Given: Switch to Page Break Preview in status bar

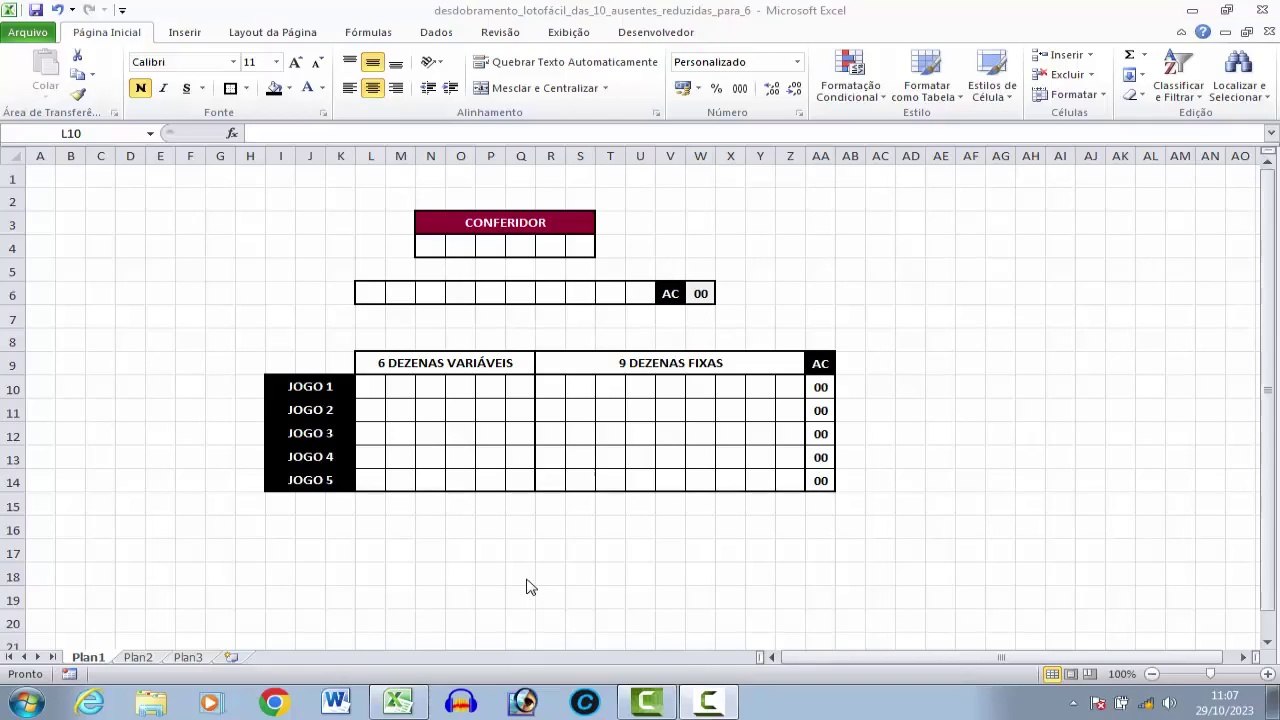Looking at the screenshot, I should (x=1089, y=674).
